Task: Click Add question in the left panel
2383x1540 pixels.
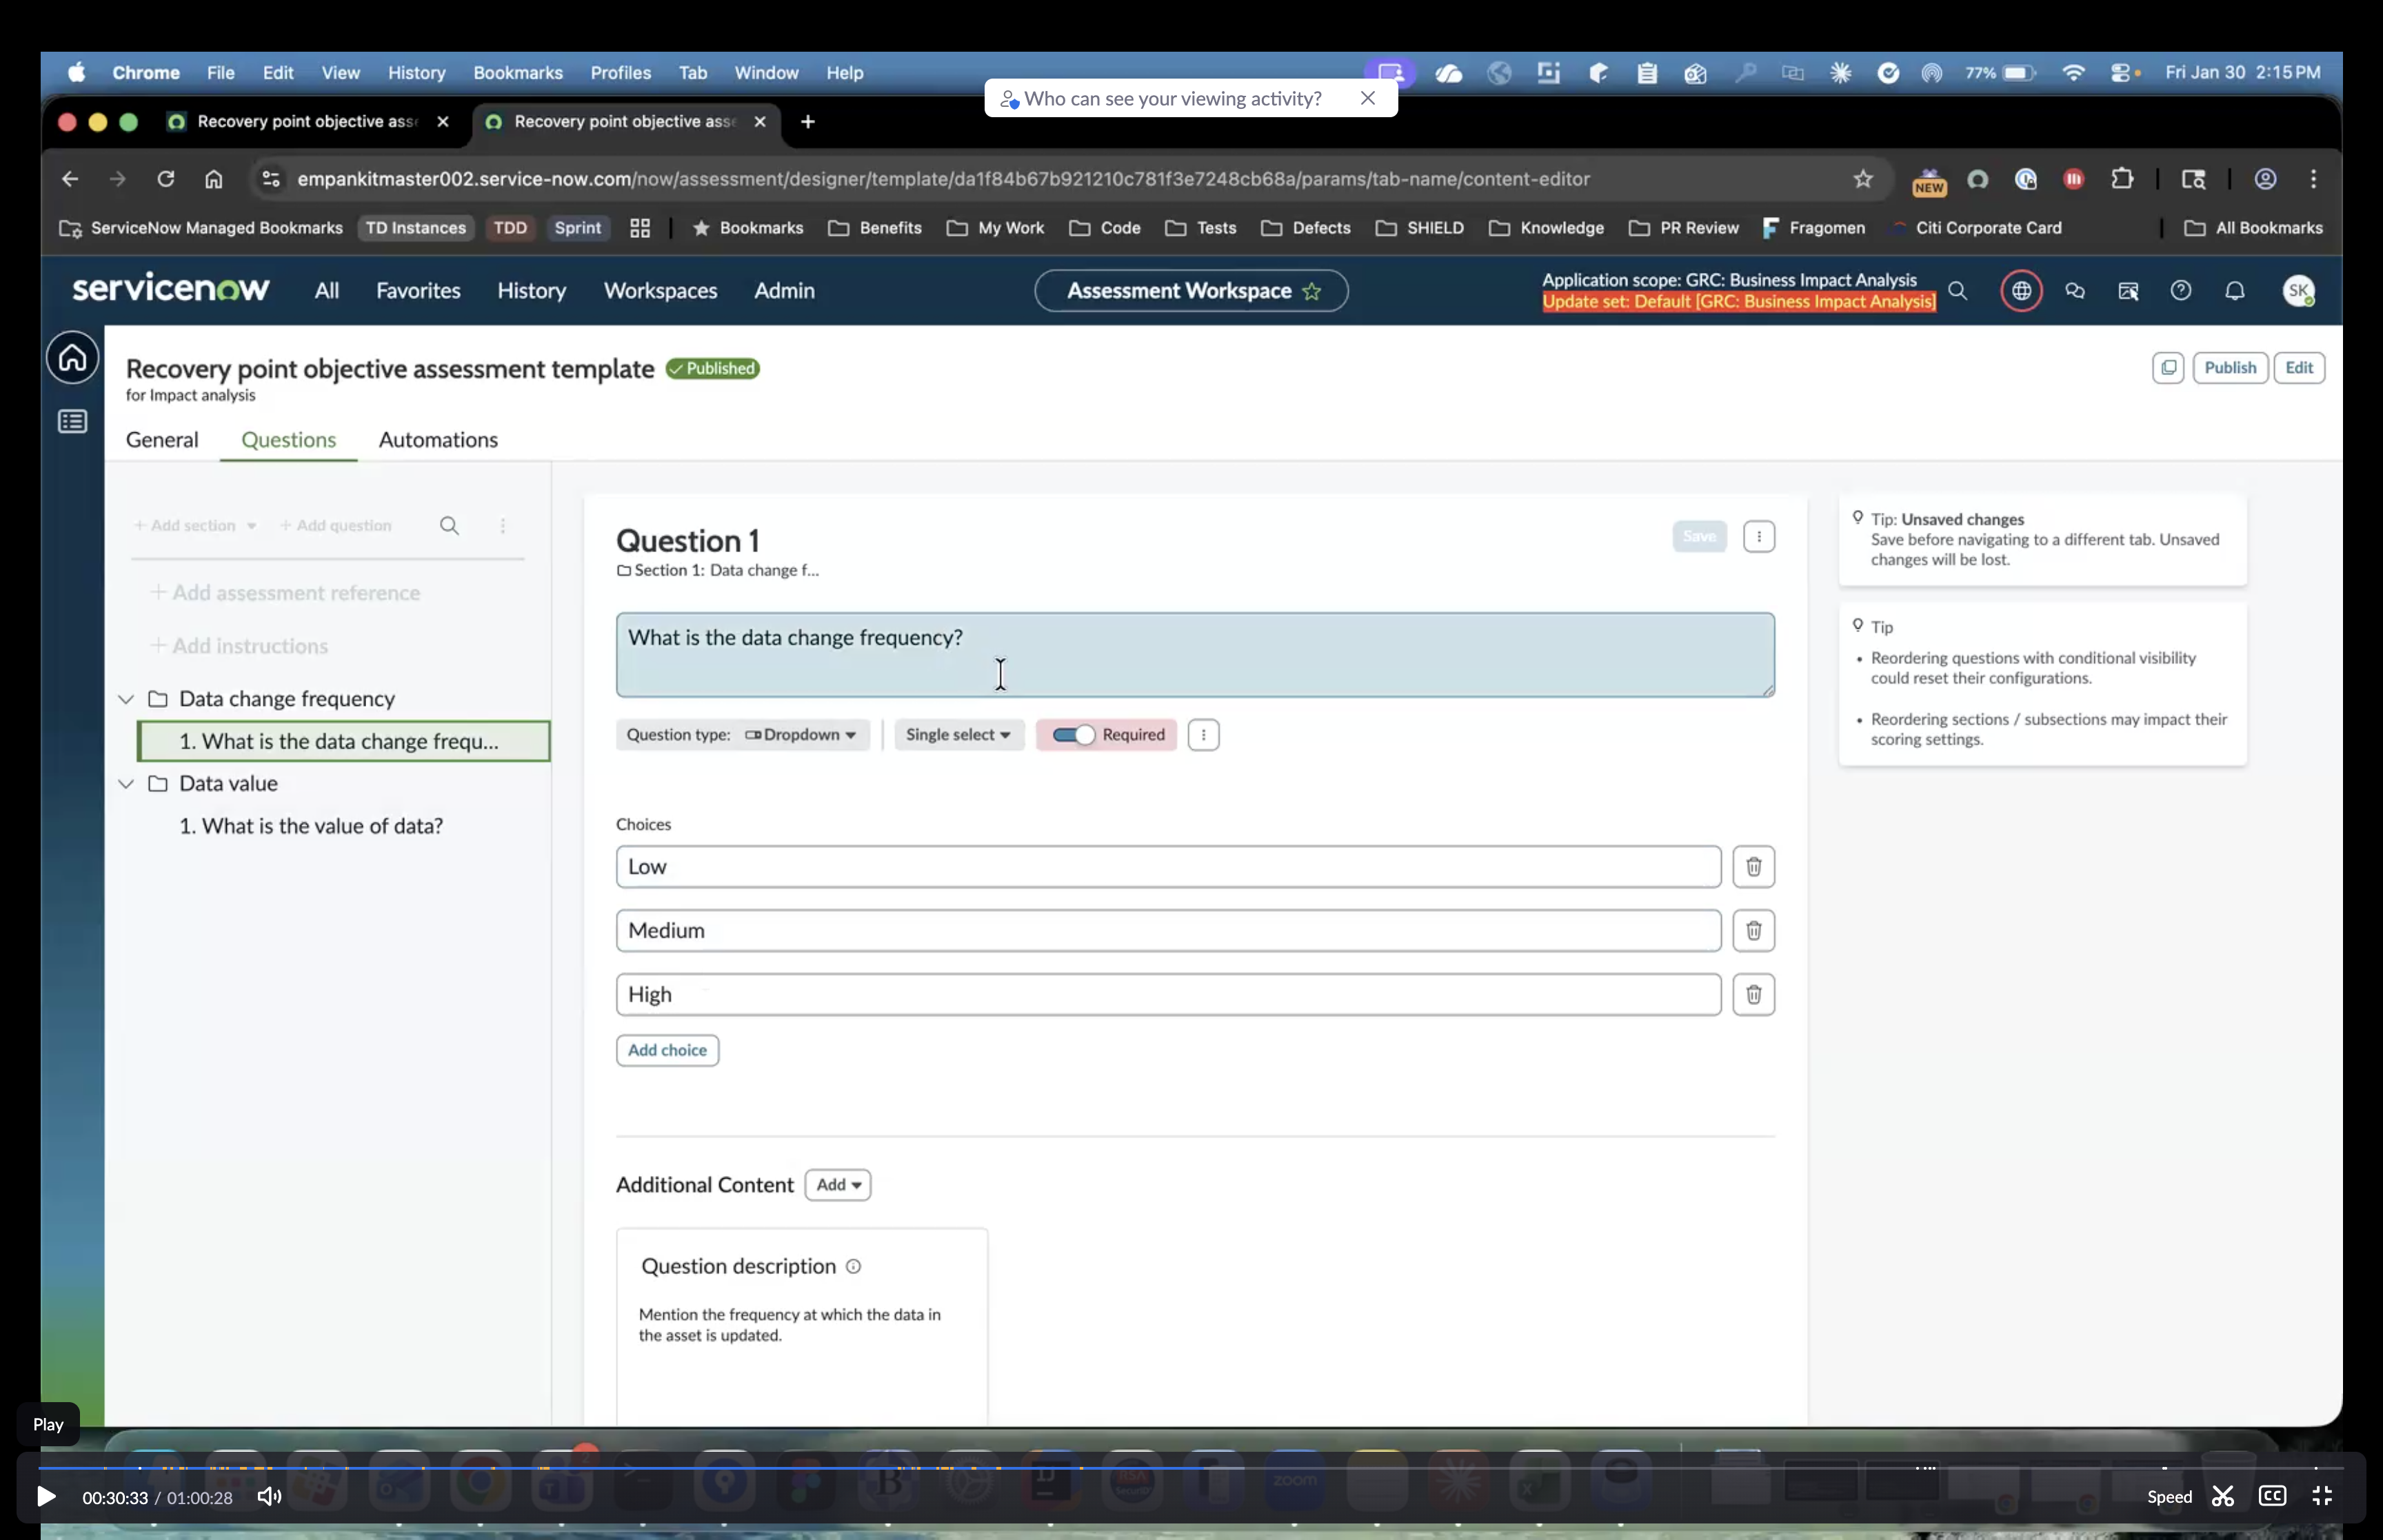Action: [x=336, y=525]
